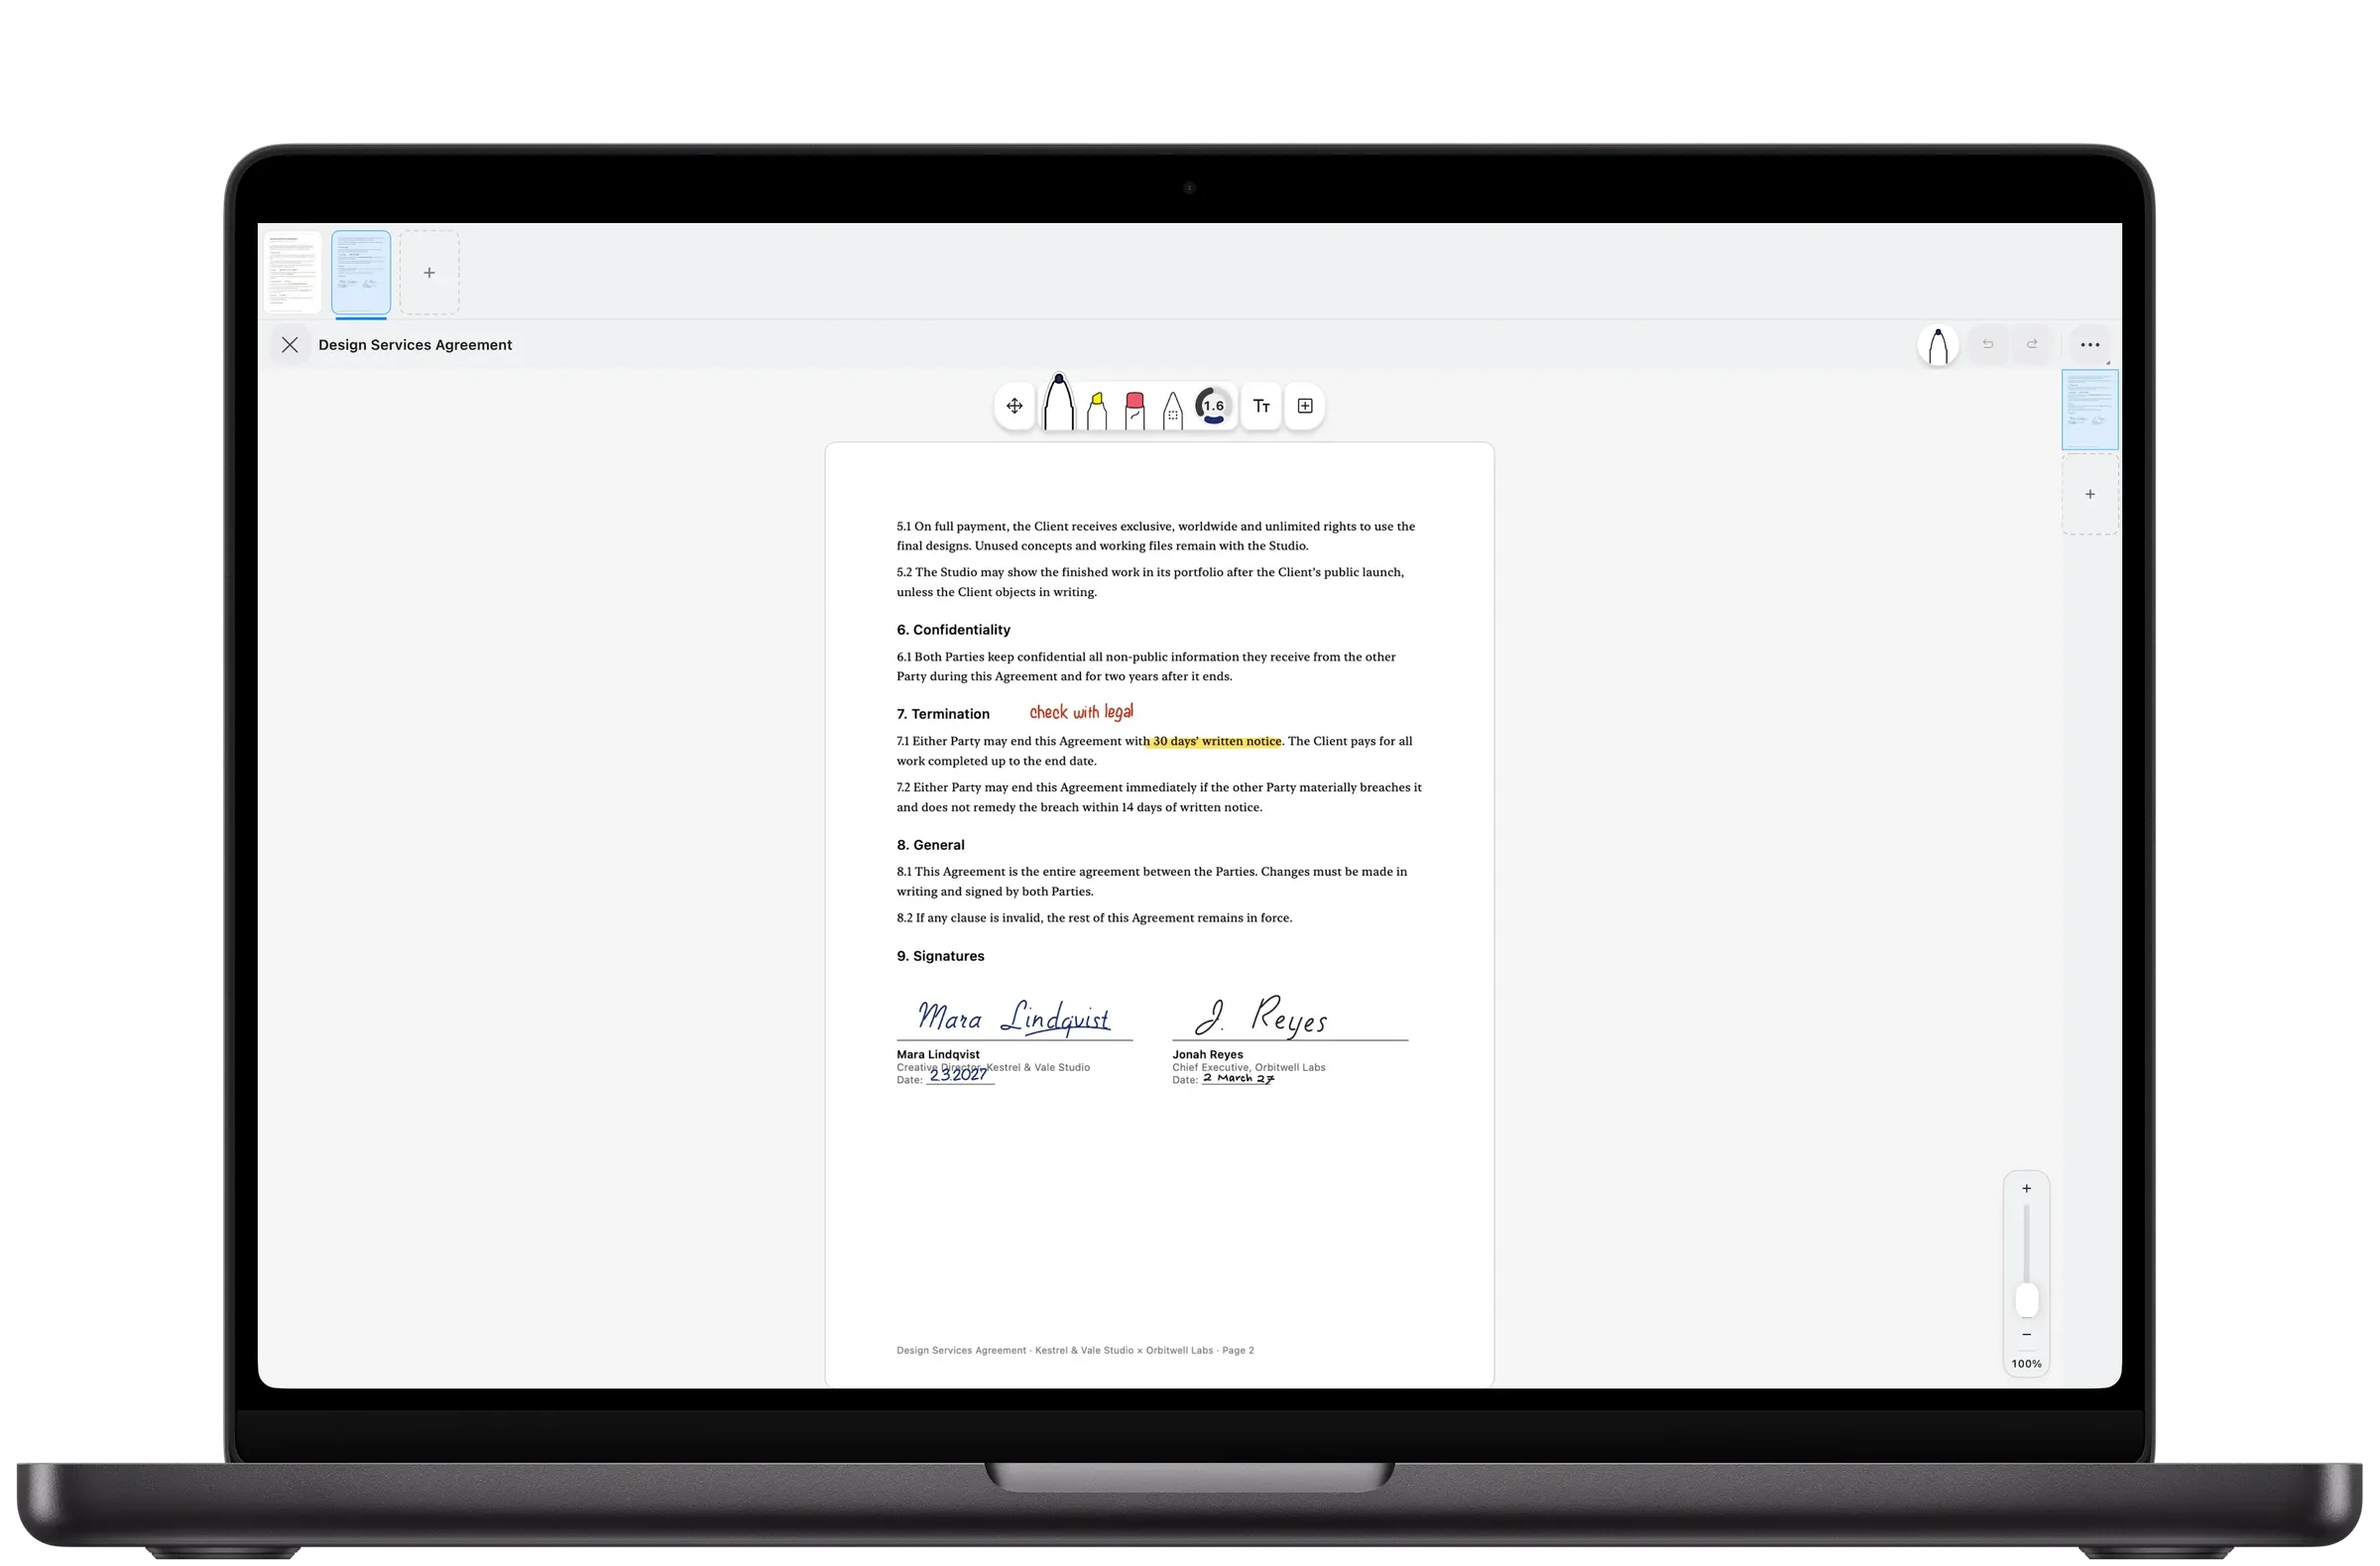Click the insert element plus-square icon

click(1304, 406)
